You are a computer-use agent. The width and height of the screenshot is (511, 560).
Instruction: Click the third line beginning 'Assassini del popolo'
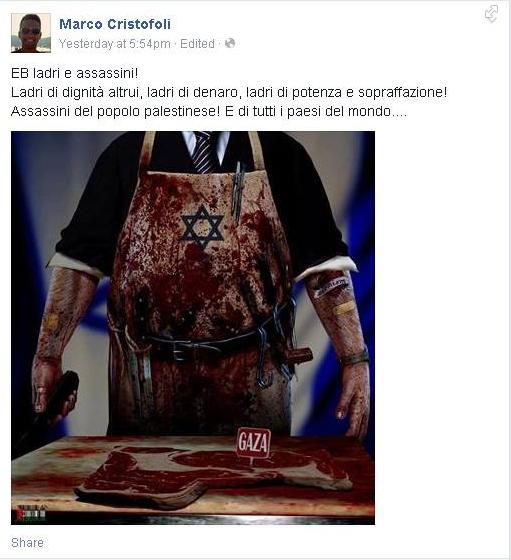tap(209, 111)
